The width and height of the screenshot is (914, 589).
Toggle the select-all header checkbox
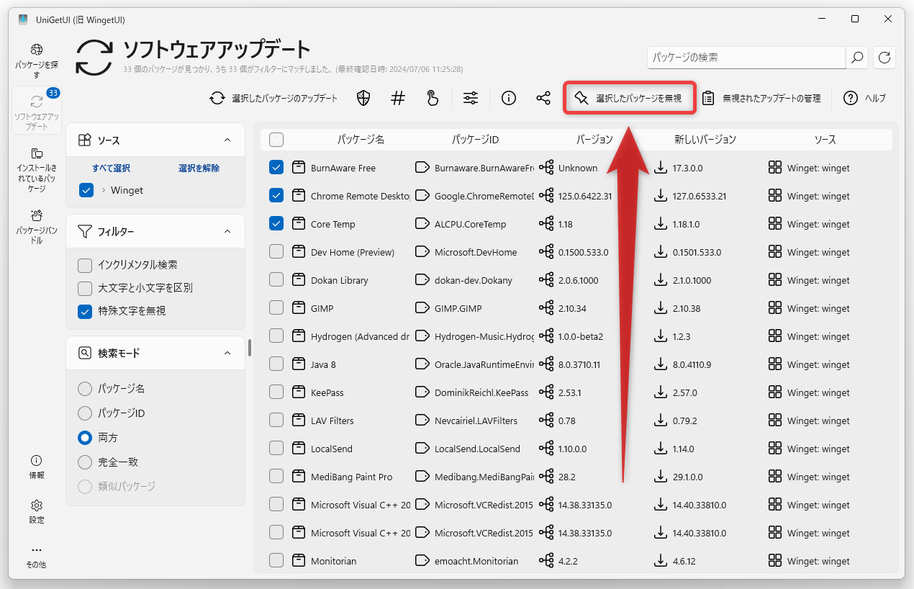point(276,139)
